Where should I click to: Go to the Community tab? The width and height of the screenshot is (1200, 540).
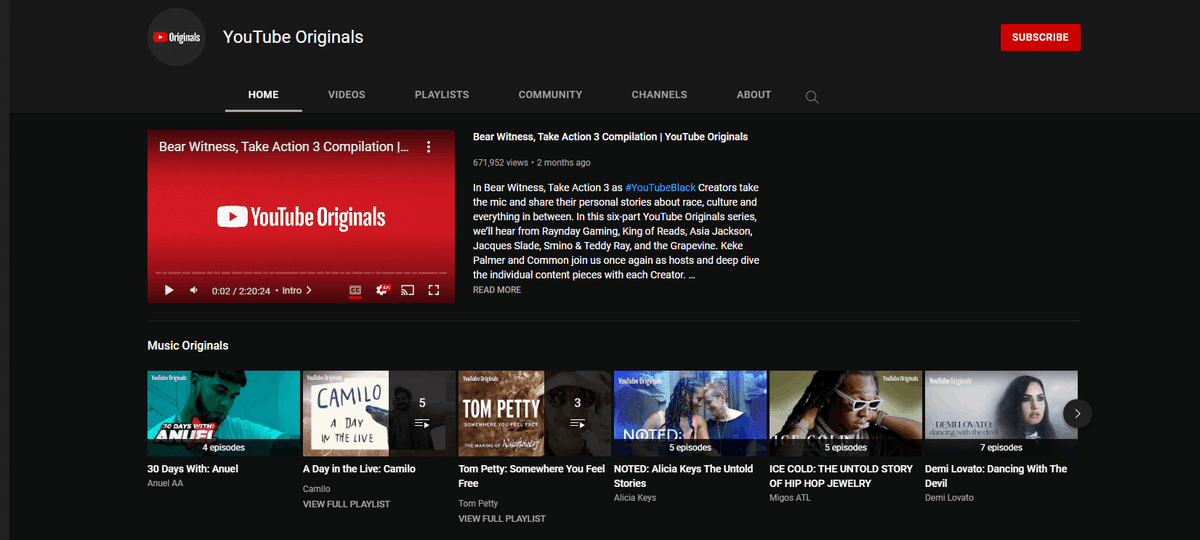(550, 95)
